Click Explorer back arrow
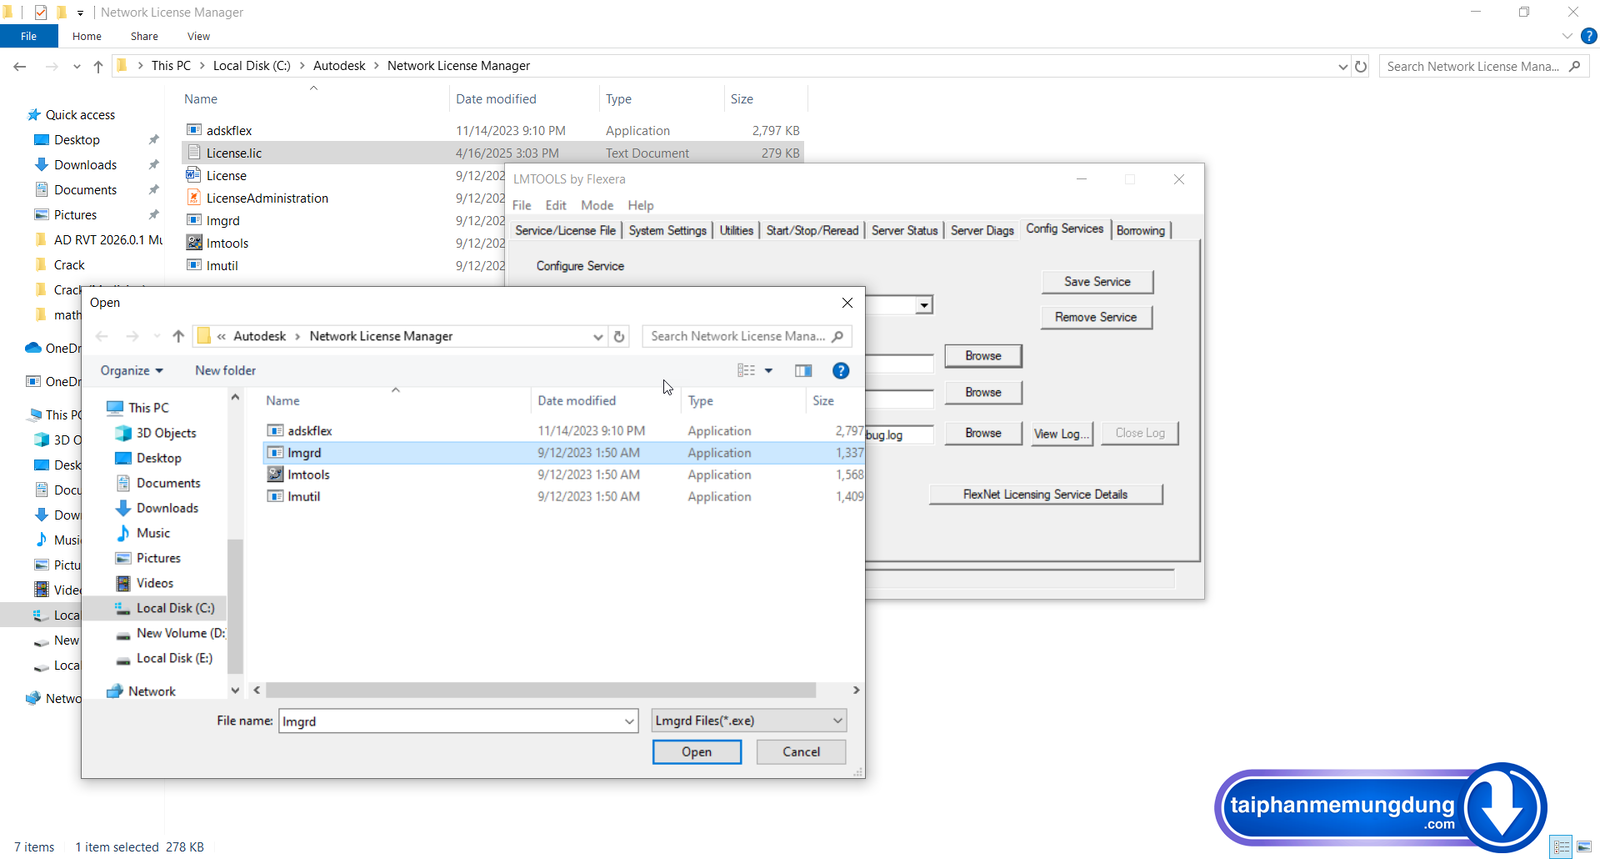The height and width of the screenshot is (859, 1600). point(20,66)
